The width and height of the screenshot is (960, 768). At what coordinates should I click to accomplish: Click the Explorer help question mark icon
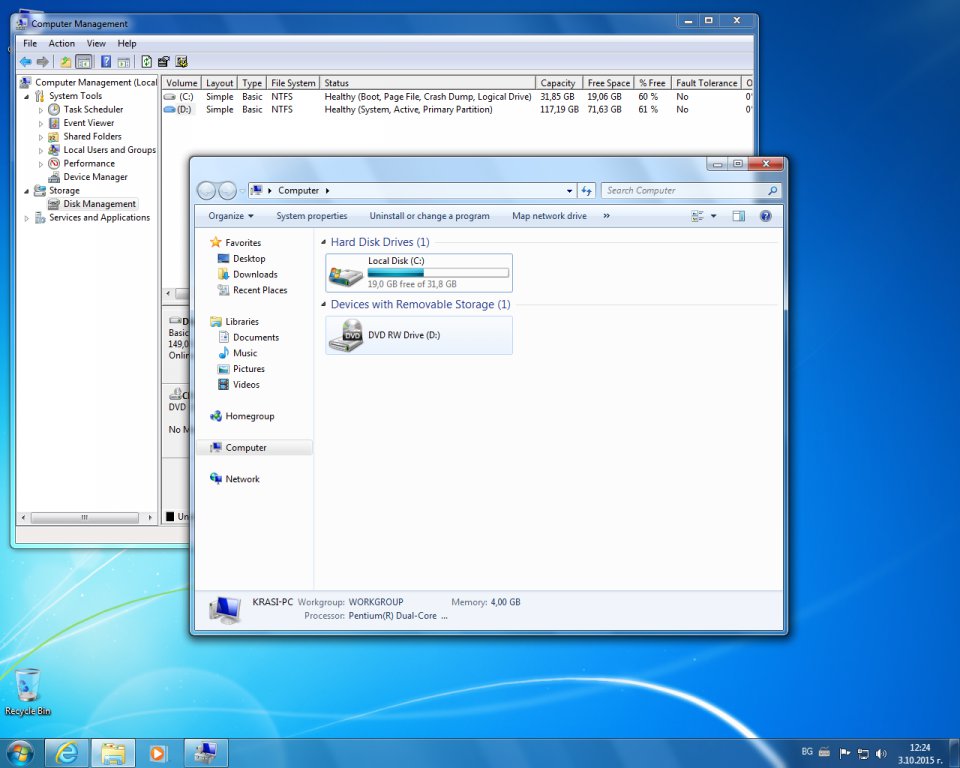(765, 216)
